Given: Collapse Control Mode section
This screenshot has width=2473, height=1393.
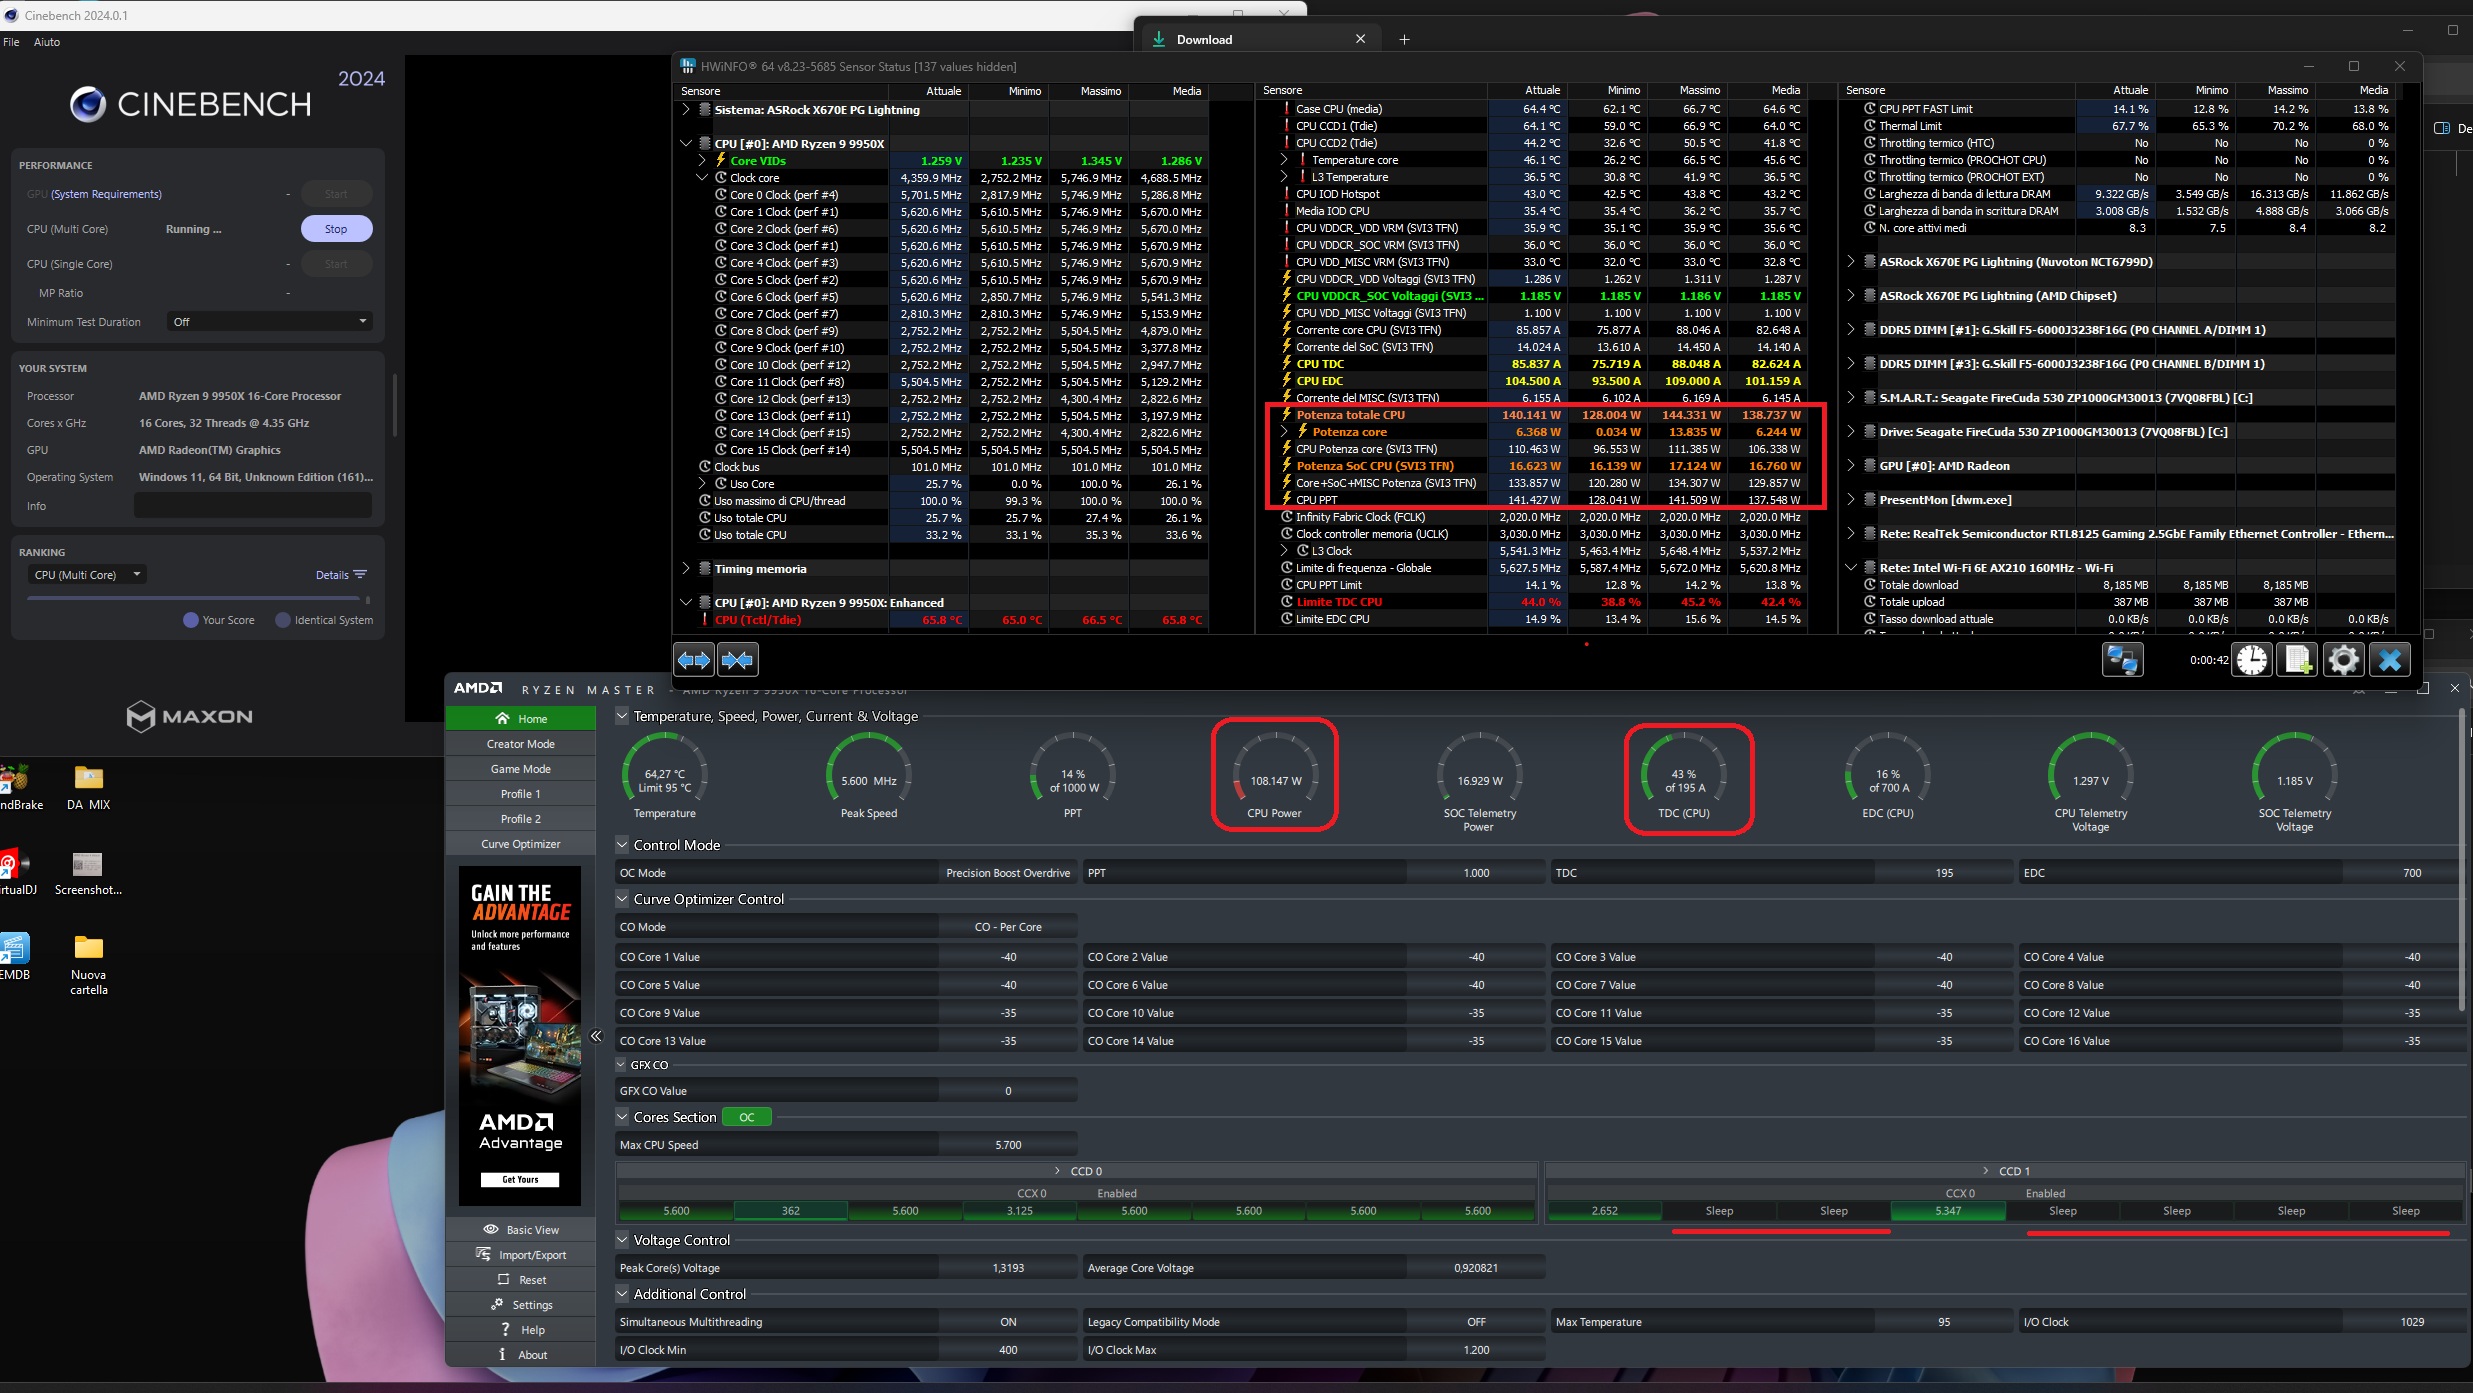Looking at the screenshot, I should [622, 845].
